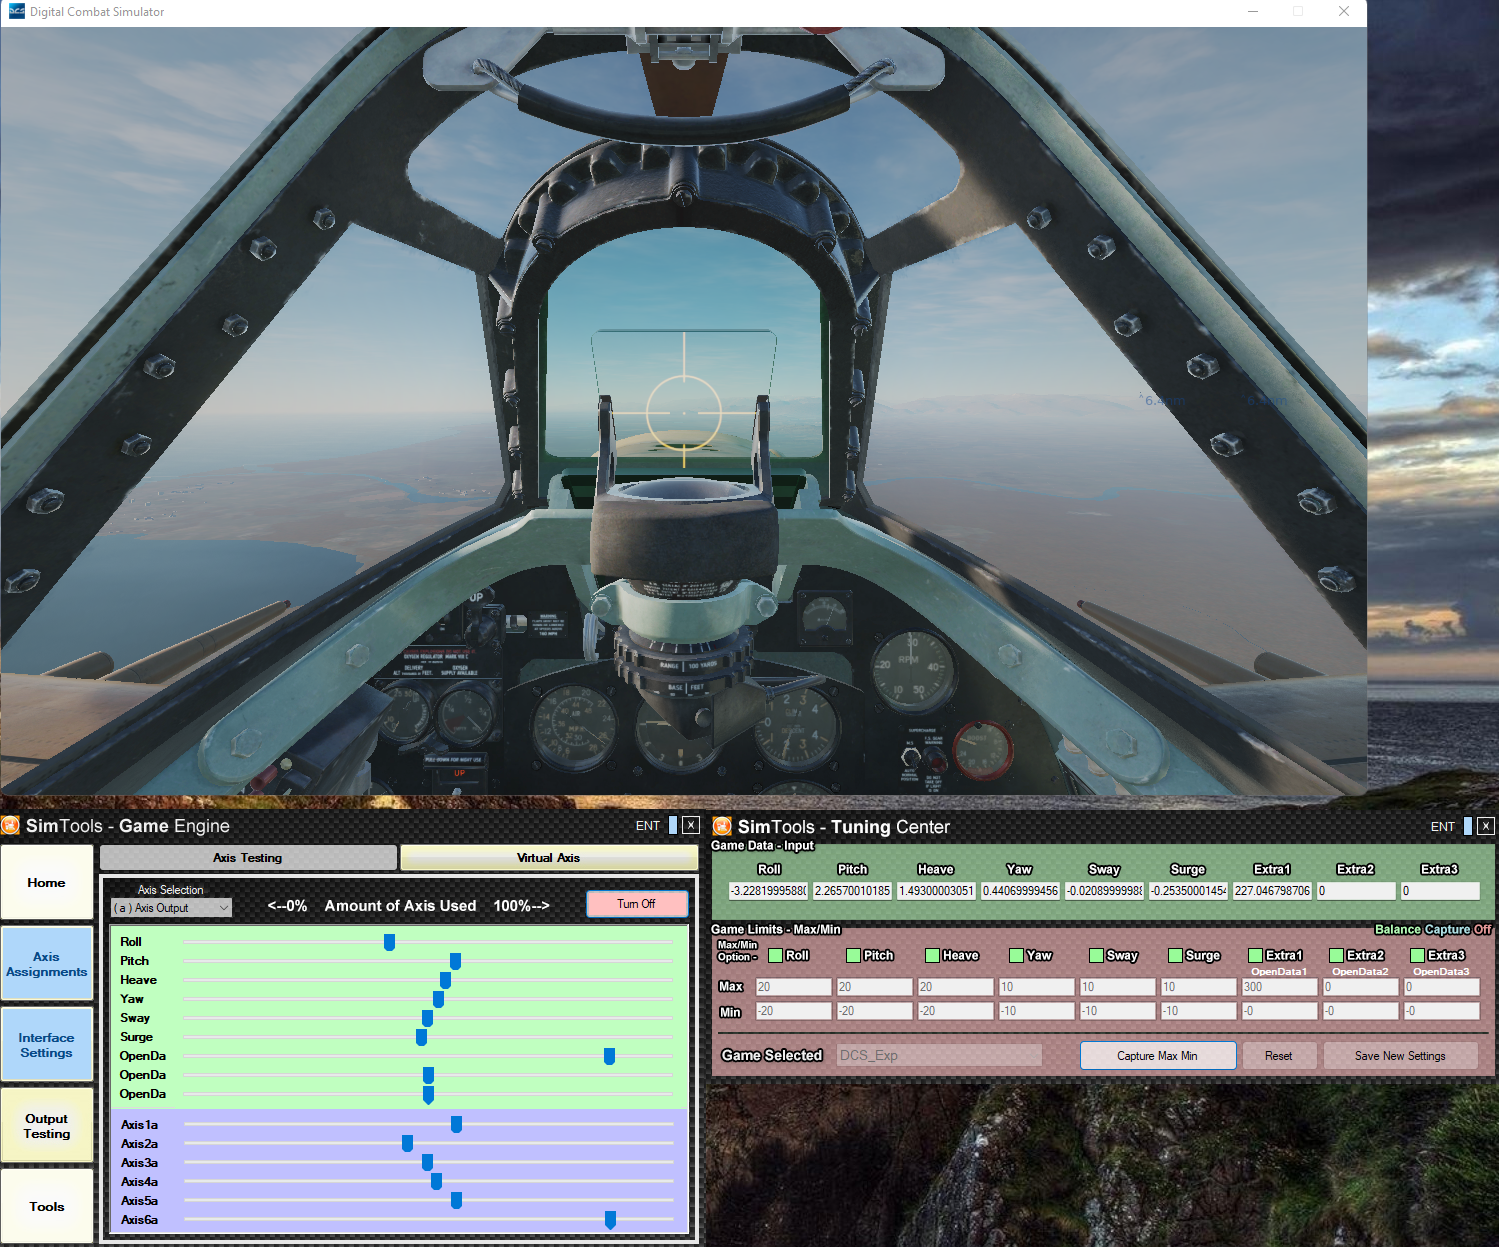
Task: Toggle the Yaw Max/Min option checkbox
Action: [x=1016, y=955]
